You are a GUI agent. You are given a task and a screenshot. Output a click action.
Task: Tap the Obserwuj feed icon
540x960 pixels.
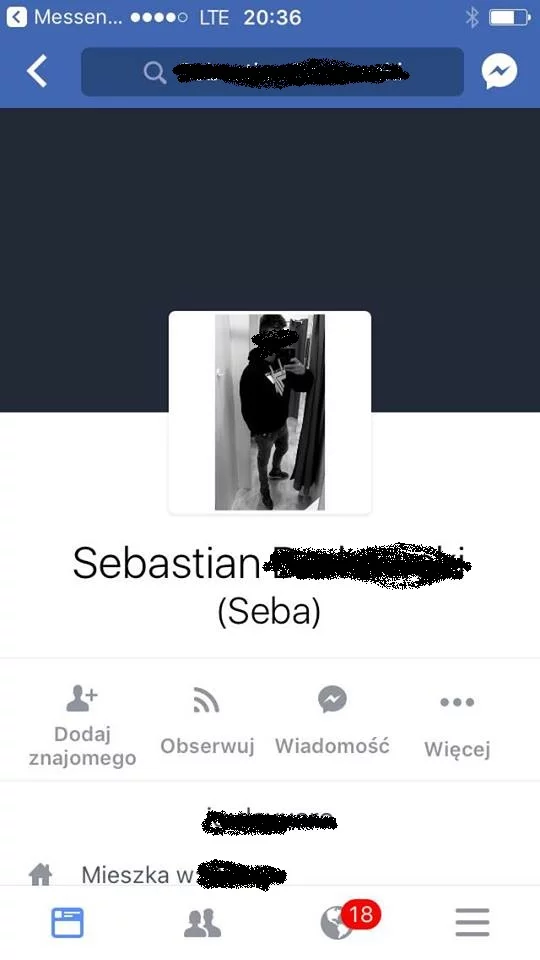206,700
